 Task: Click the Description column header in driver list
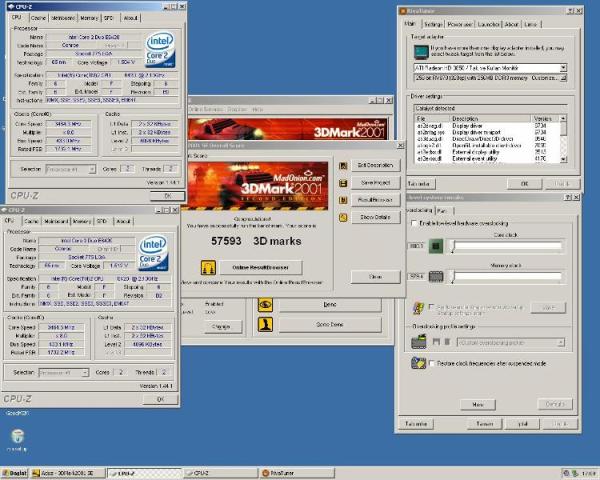tap(490, 119)
